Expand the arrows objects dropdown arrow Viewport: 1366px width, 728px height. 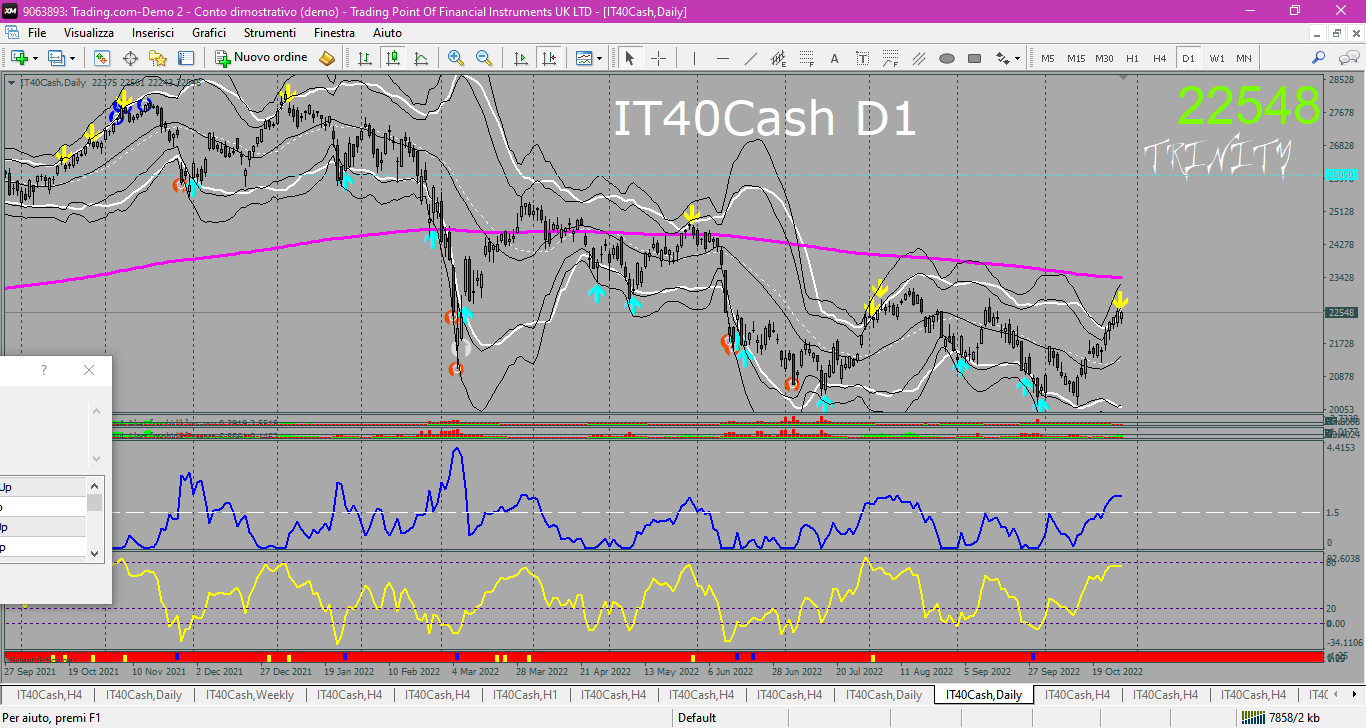[1018, 58]
